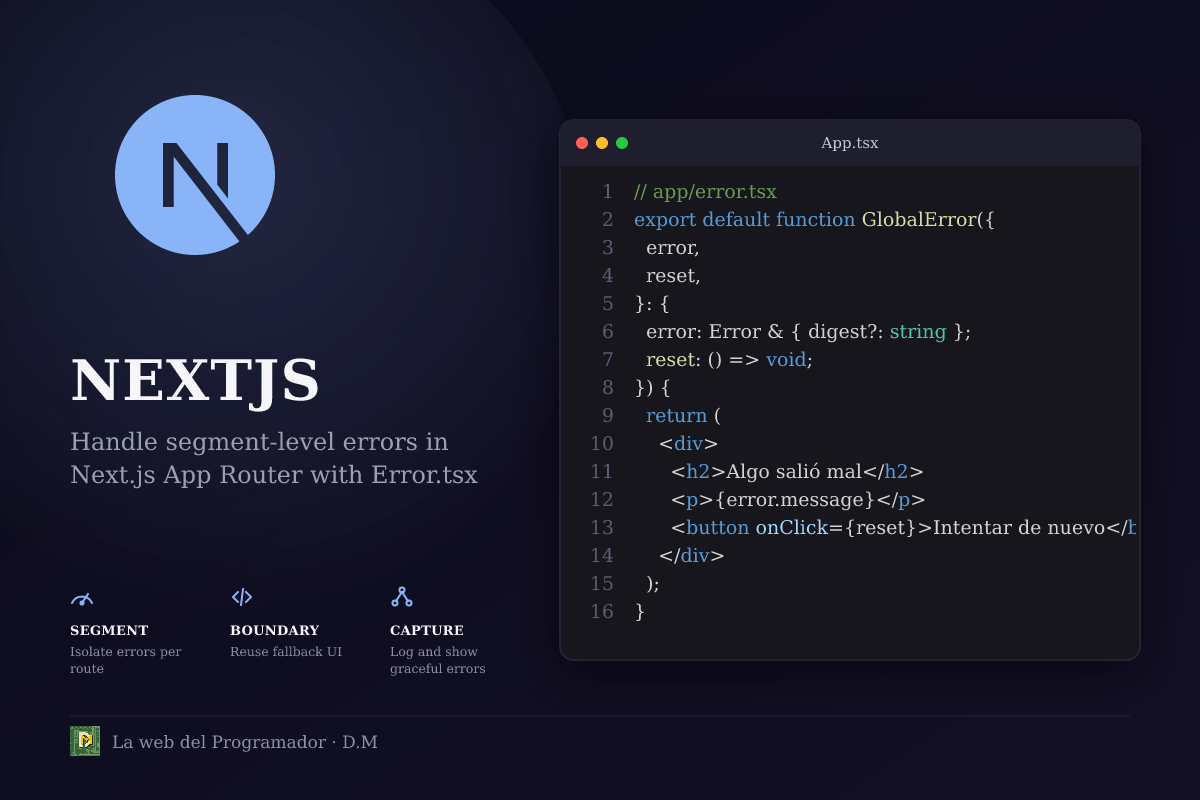Click 'error,' parameter on line 3

(x=673, y=247)
